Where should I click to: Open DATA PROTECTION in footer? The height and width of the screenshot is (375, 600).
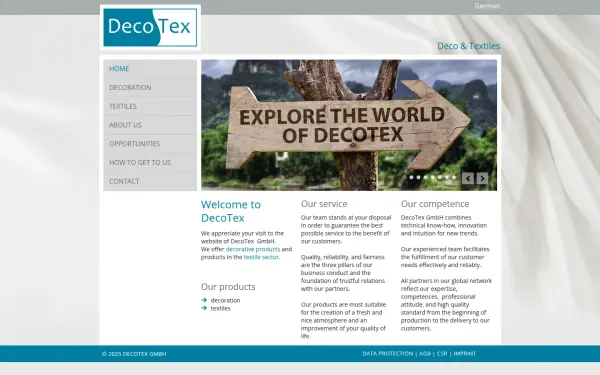[x=388, y=354]
